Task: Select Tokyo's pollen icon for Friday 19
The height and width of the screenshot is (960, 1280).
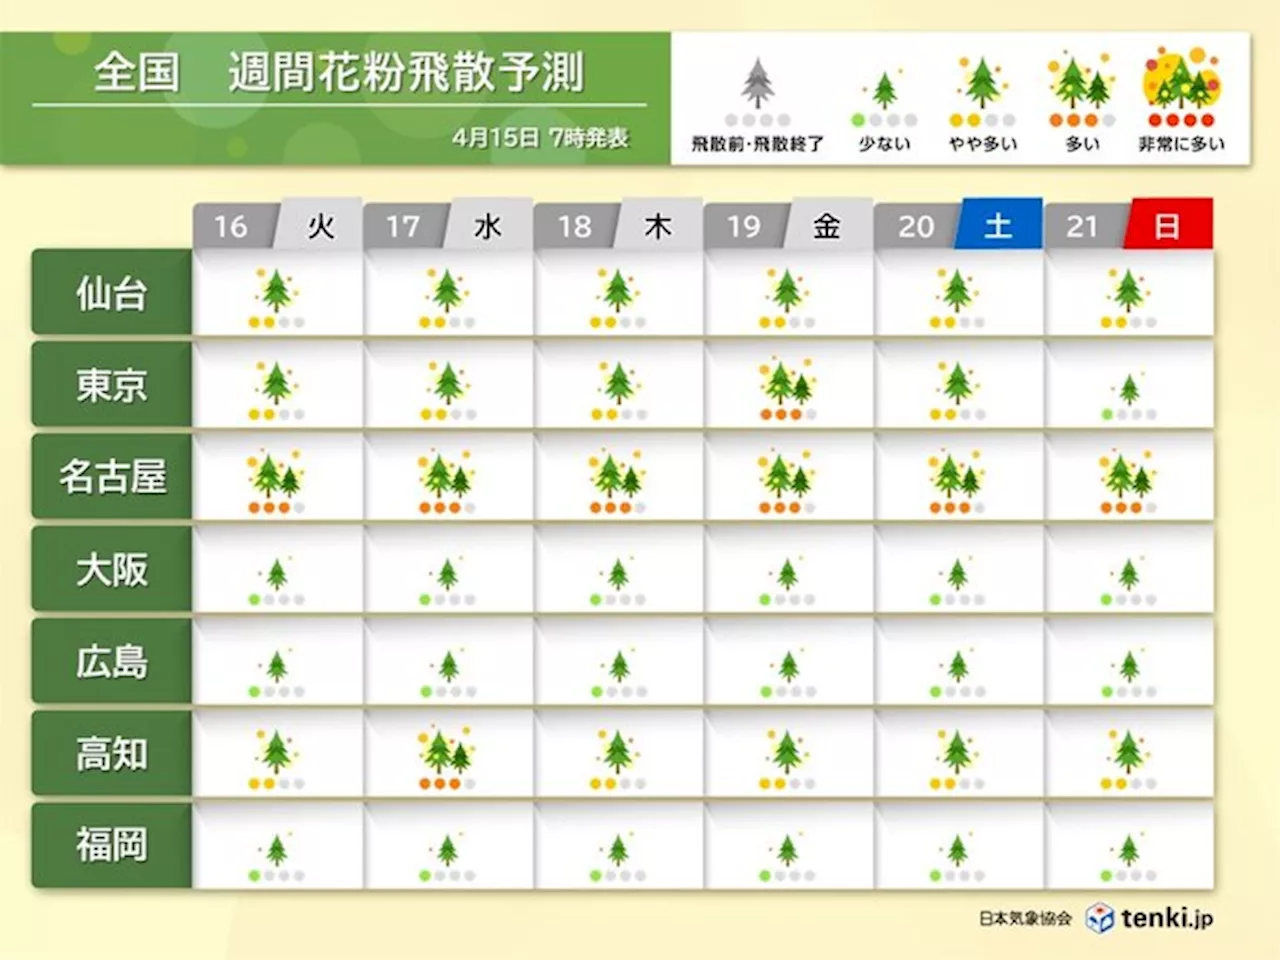Action: (788, 389)
